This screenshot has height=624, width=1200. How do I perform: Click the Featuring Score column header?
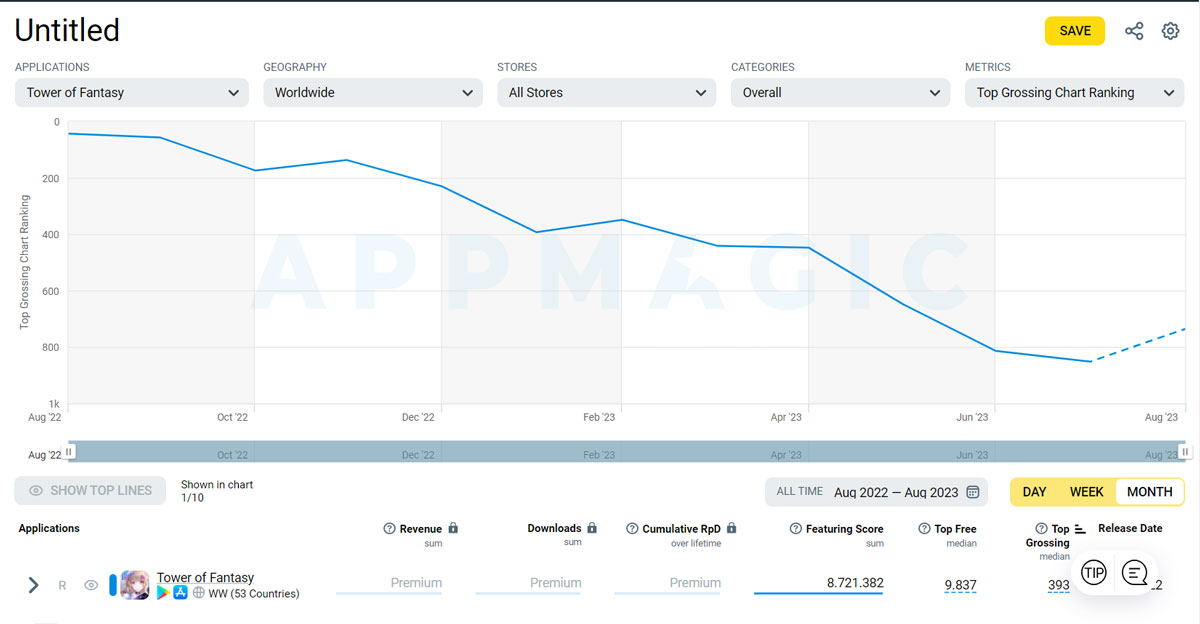click(x=845, y=529)
